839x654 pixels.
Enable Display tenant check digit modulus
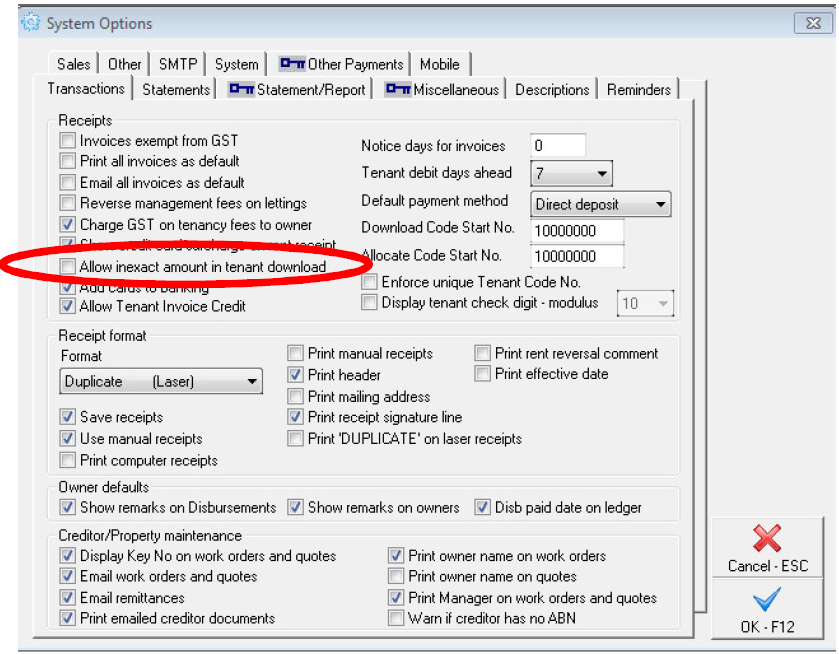pos(369,302)
